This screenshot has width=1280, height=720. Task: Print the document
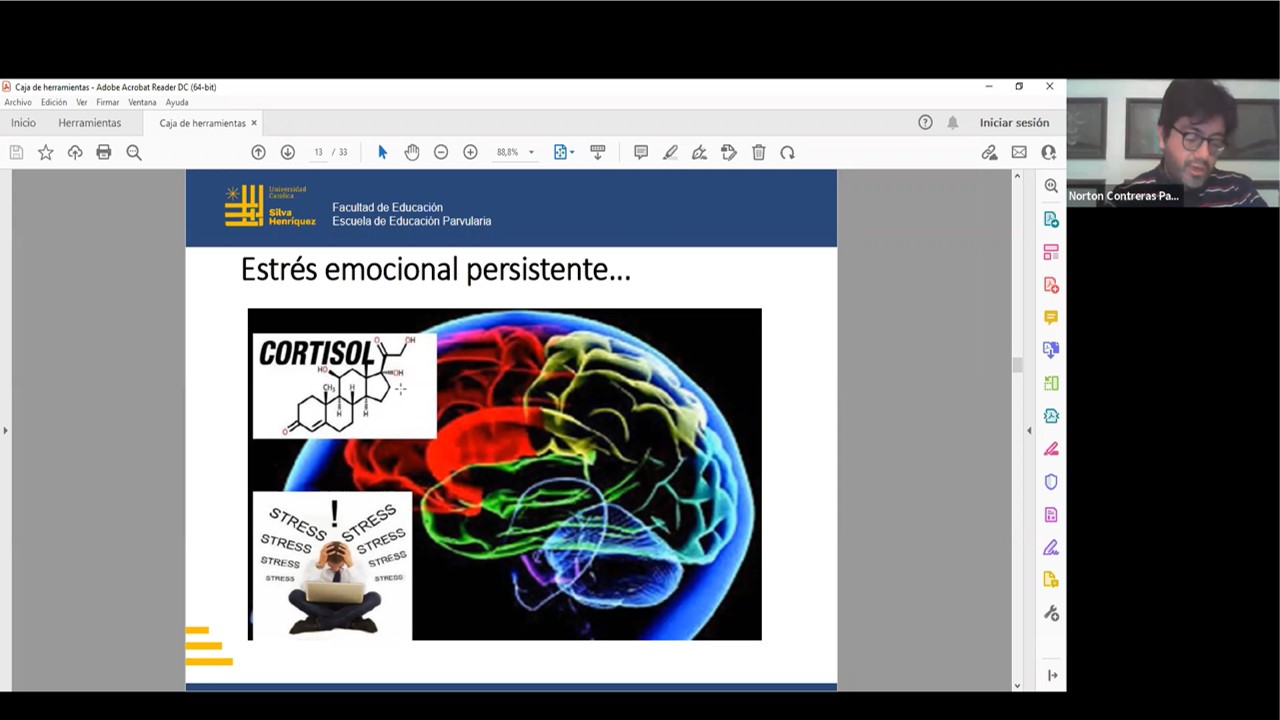click(x=104, y=152)
